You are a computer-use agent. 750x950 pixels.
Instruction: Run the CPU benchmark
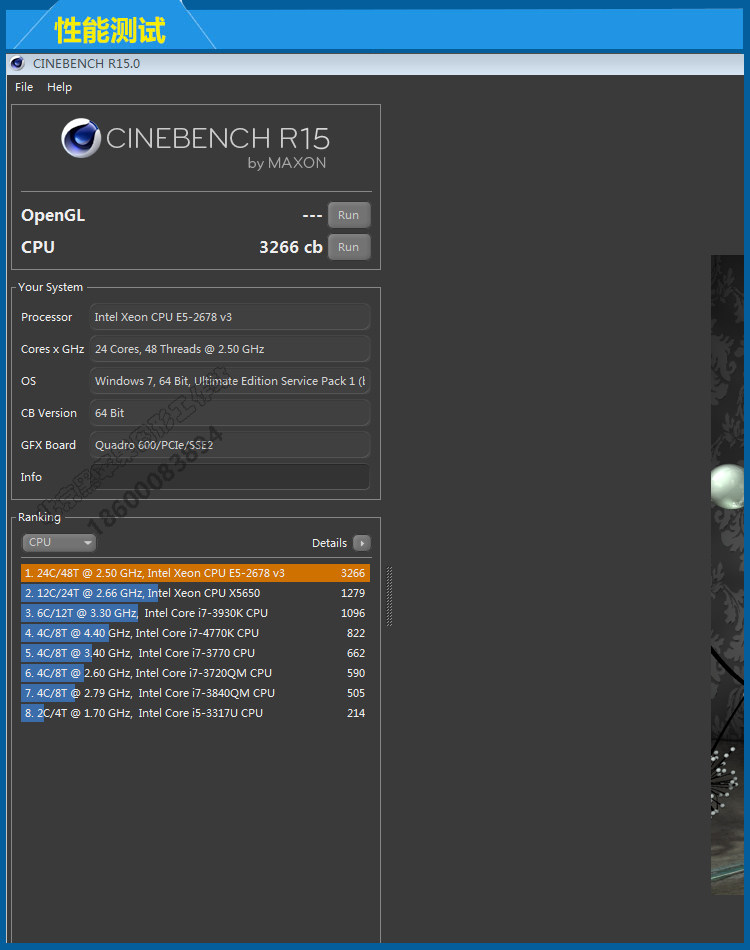click(349, 247)
